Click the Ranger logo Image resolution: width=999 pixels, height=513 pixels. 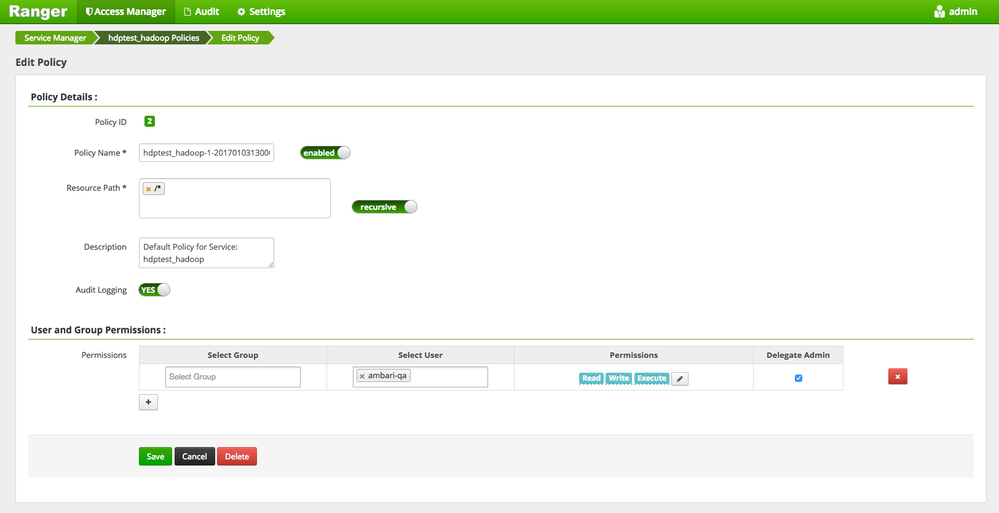[x=38, y=11]
